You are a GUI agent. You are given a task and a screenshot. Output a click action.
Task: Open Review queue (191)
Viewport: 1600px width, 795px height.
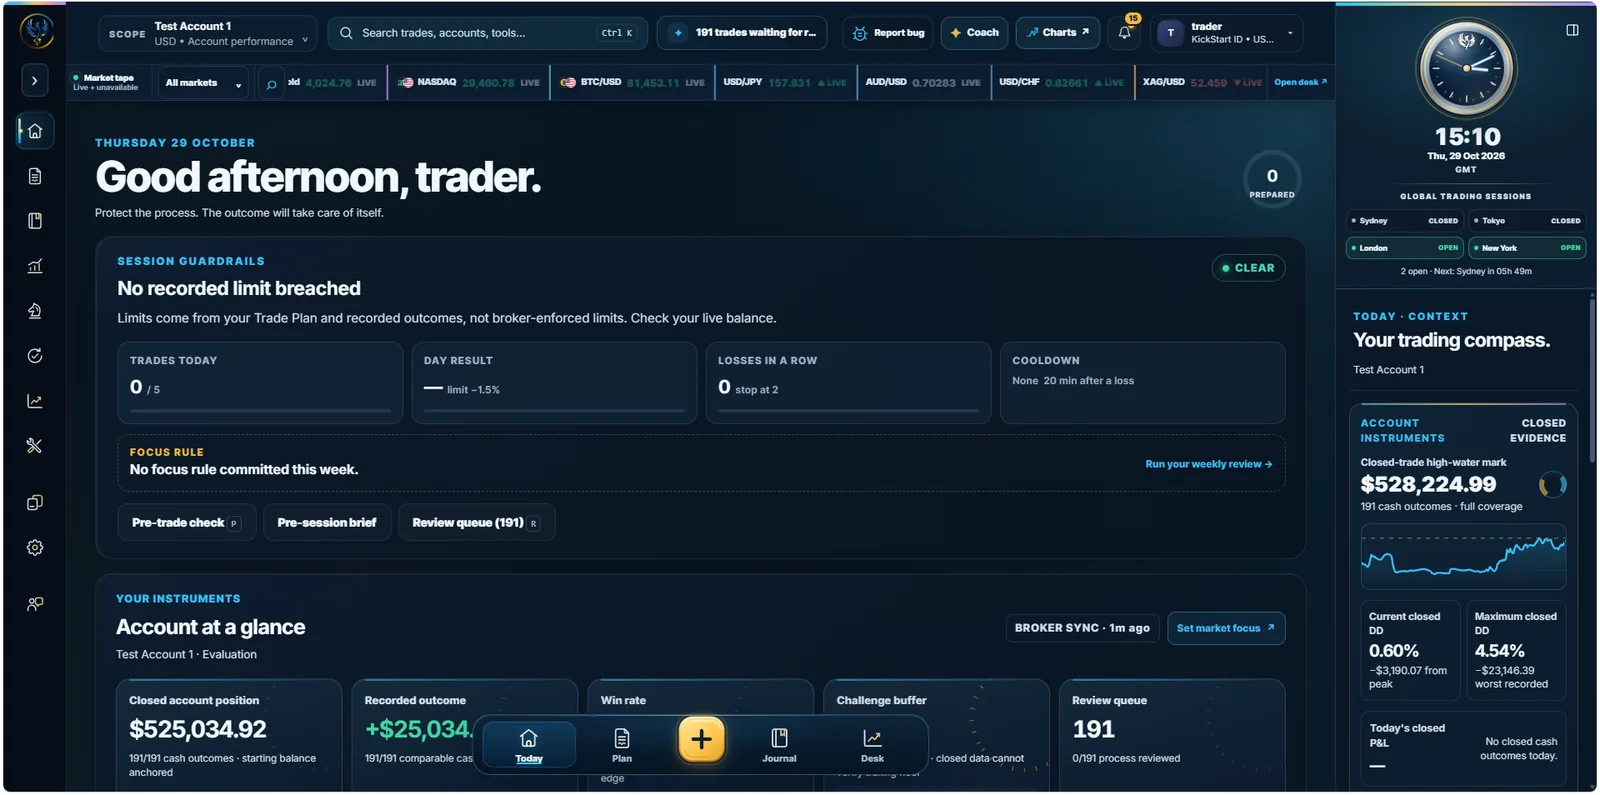point(476,523)
